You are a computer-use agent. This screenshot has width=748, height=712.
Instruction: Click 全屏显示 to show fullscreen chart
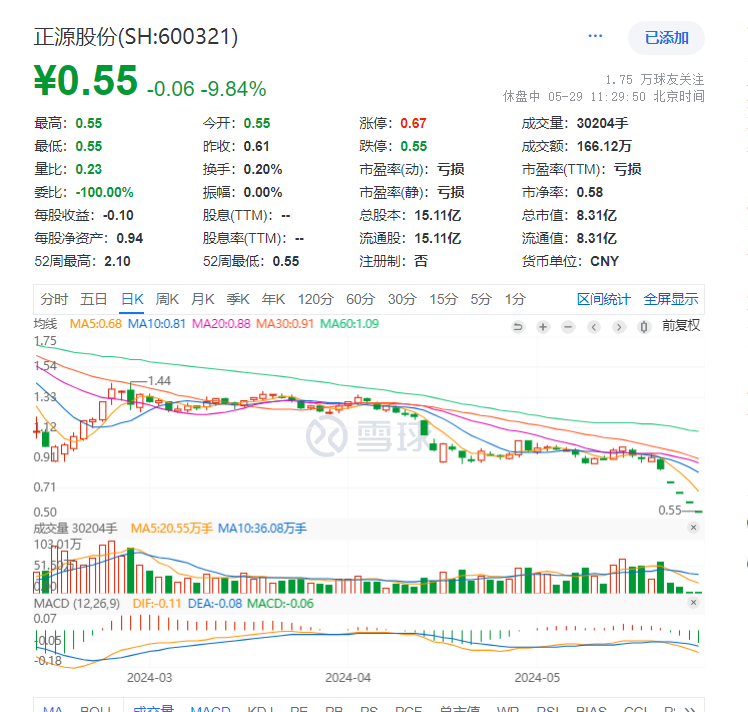[671, 299]
